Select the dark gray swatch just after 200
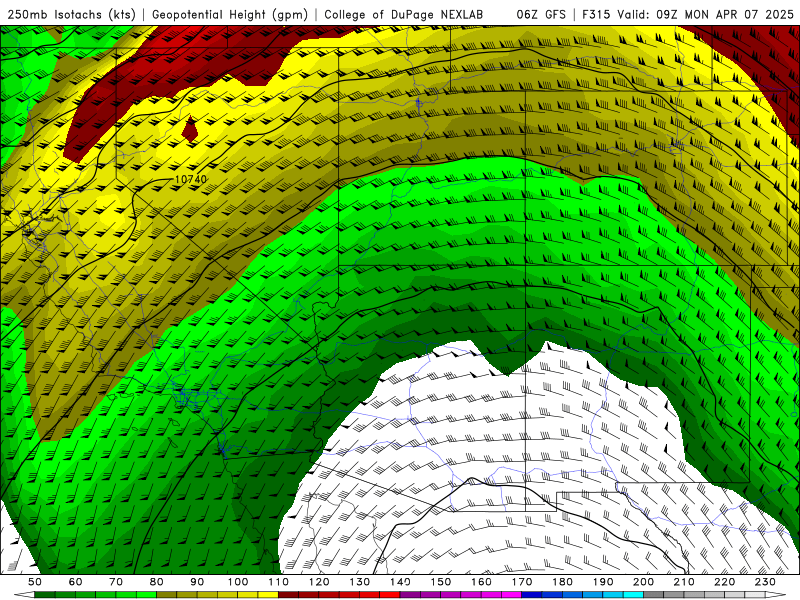 pos(654,595)
